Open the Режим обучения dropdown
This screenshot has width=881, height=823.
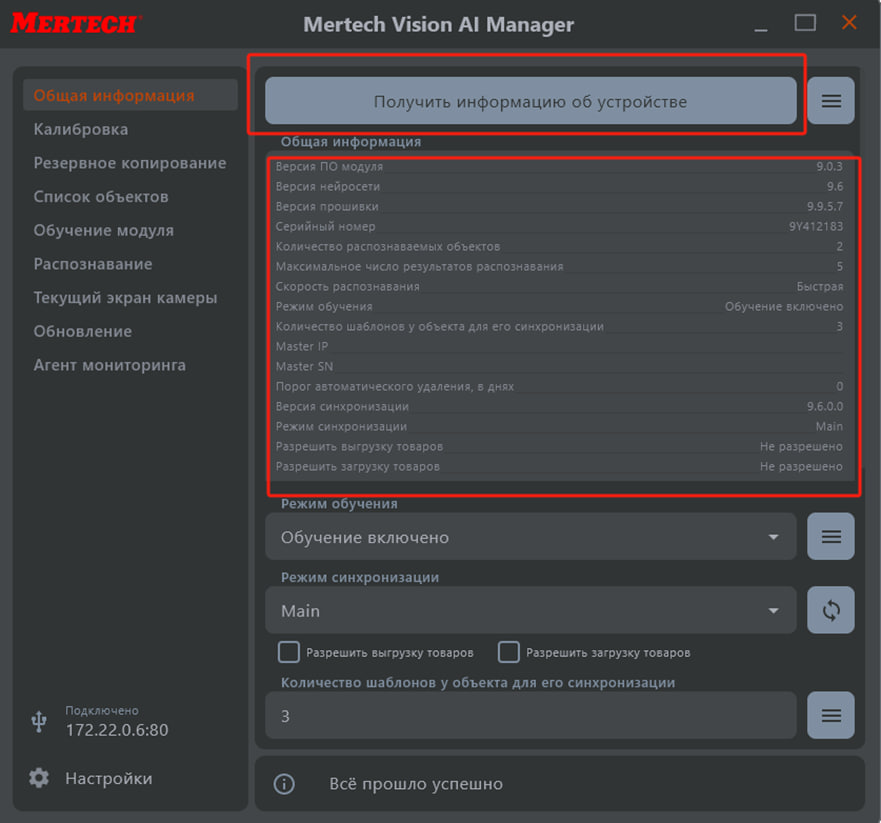(530, 537)
